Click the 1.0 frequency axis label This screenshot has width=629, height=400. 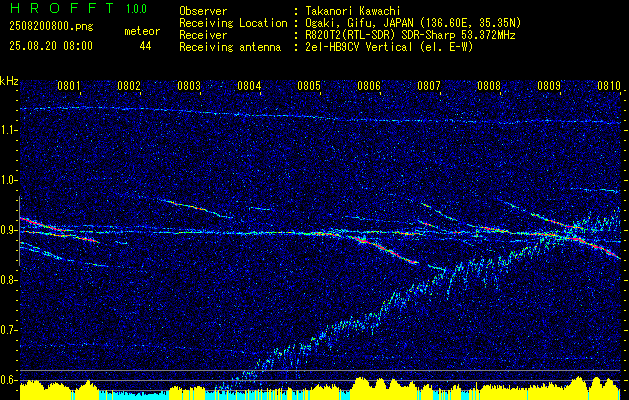click(x=7, y=180)
